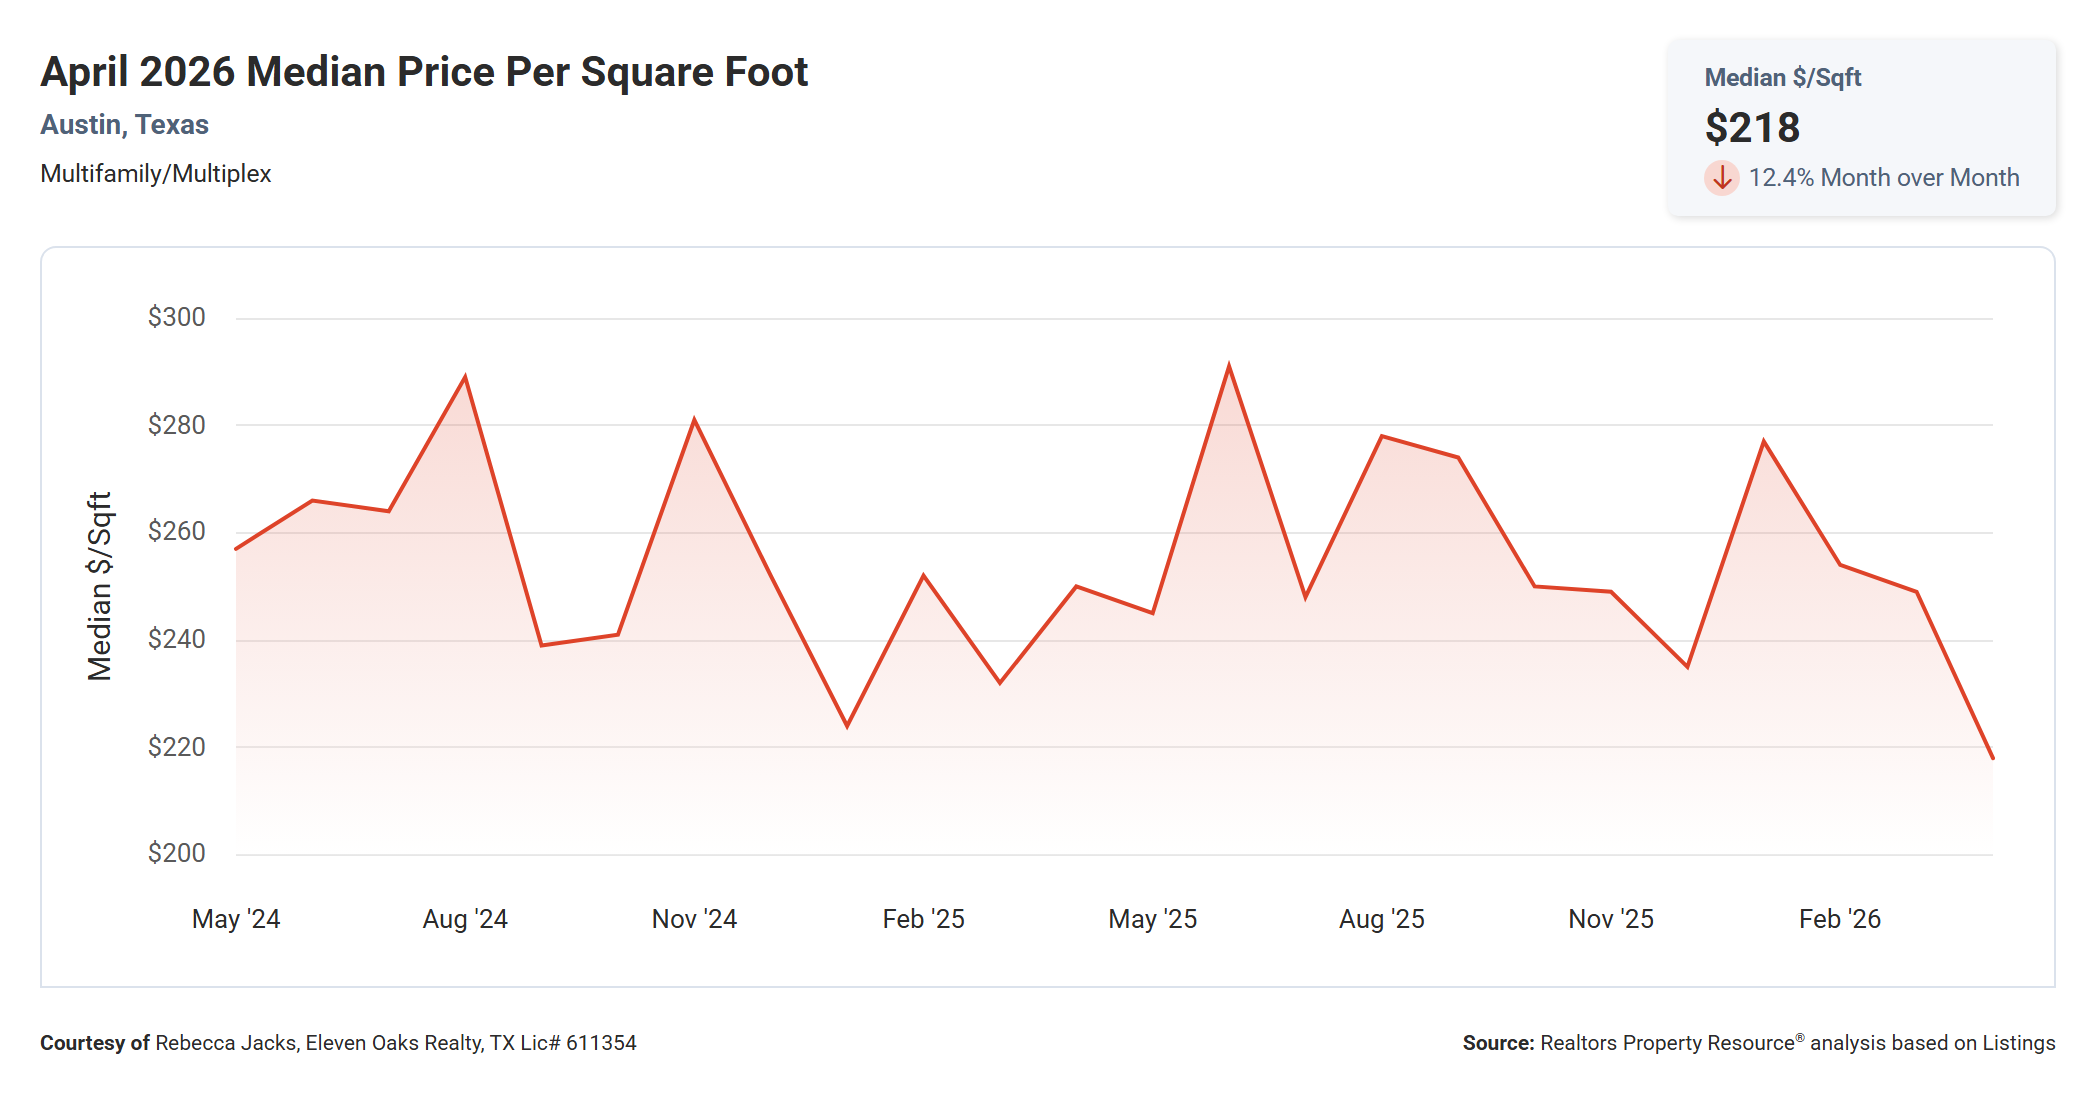Click the '$260' y-axis label
The width and height of the screenshot is (2096, 1100).
pyautogui.click(x=176, y=531)
